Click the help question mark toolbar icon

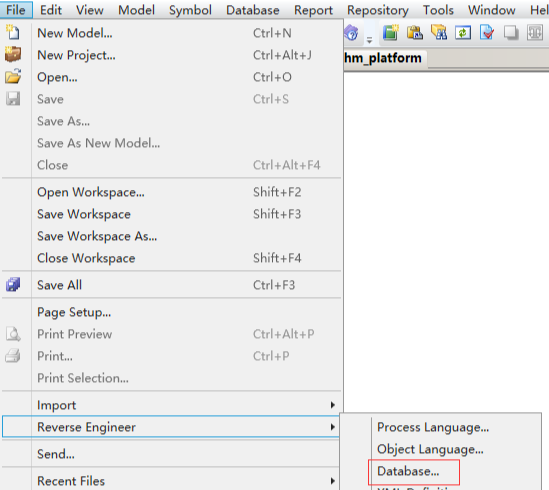pyautogui.click(x=352, y=33)
